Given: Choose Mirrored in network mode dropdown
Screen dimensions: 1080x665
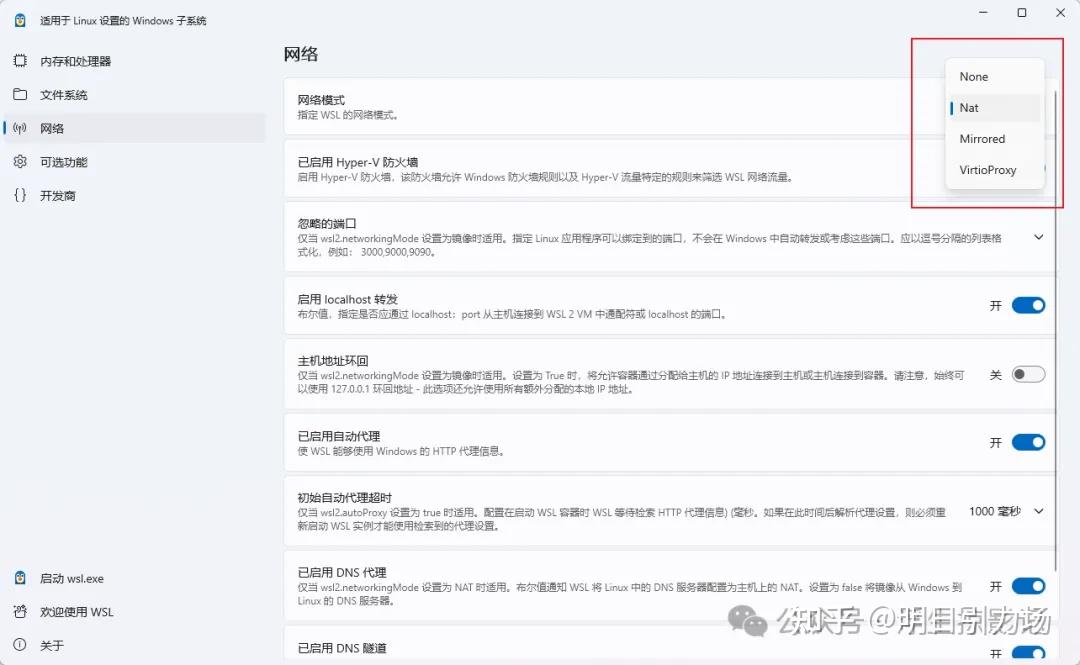Looking at the screenshot, I should [995, 139].
